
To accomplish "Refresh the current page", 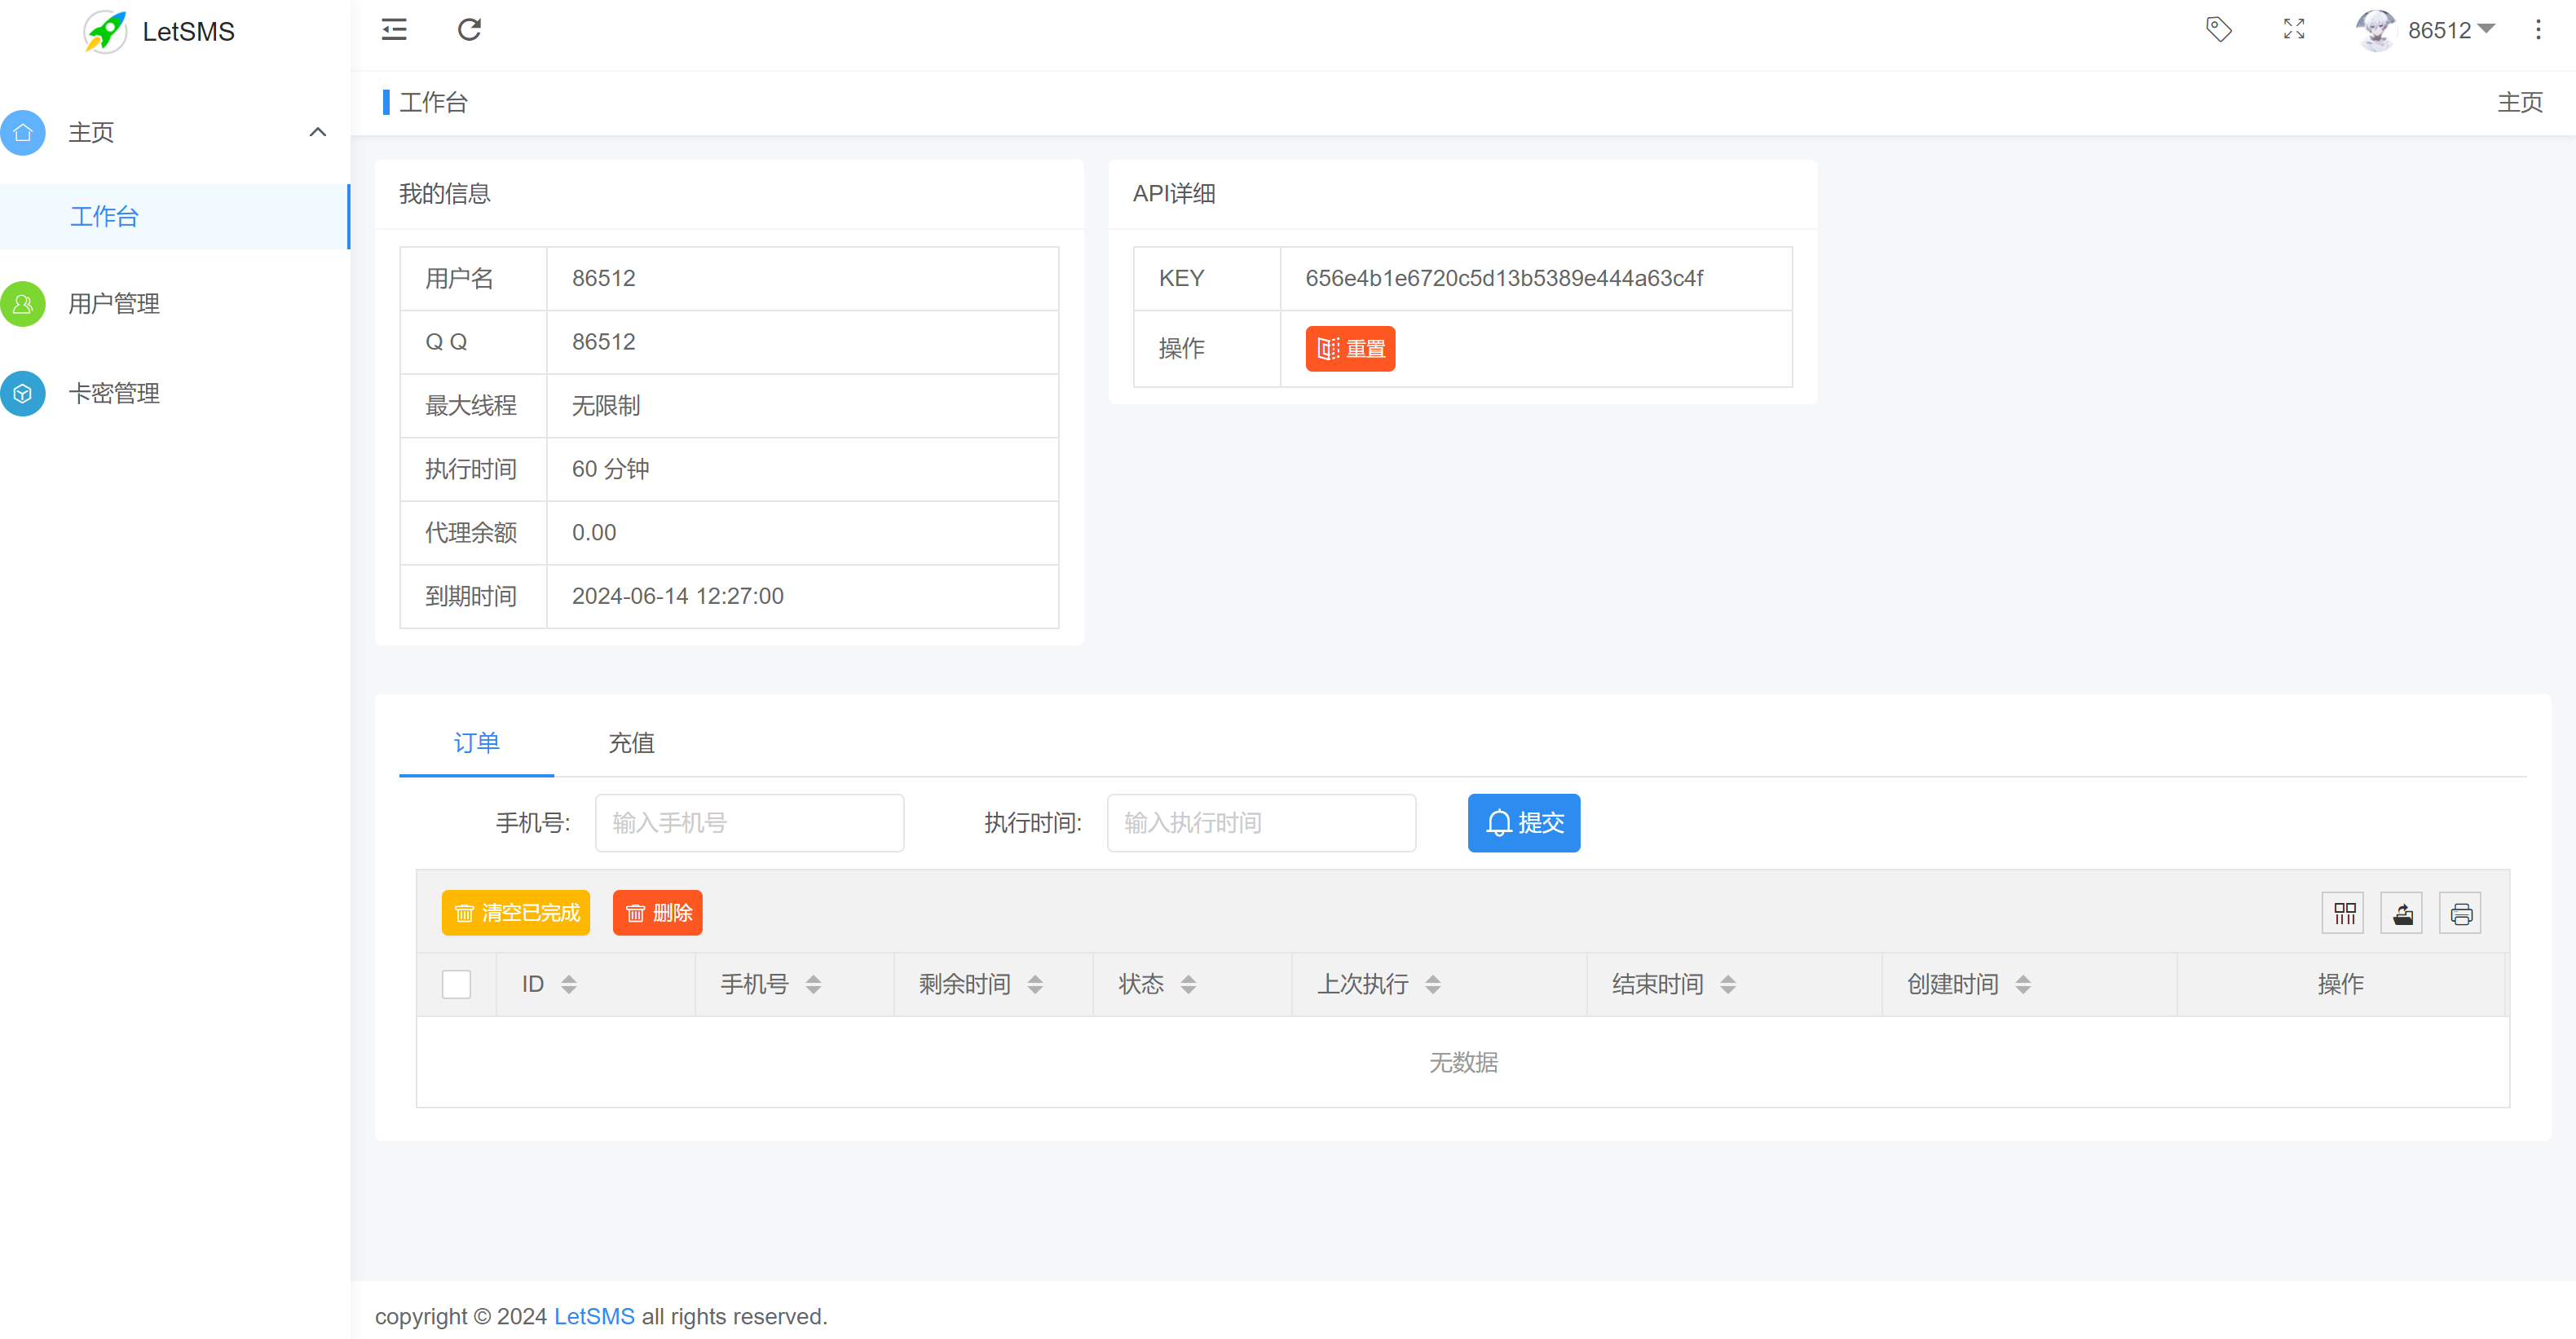I will tap(469, 30).
